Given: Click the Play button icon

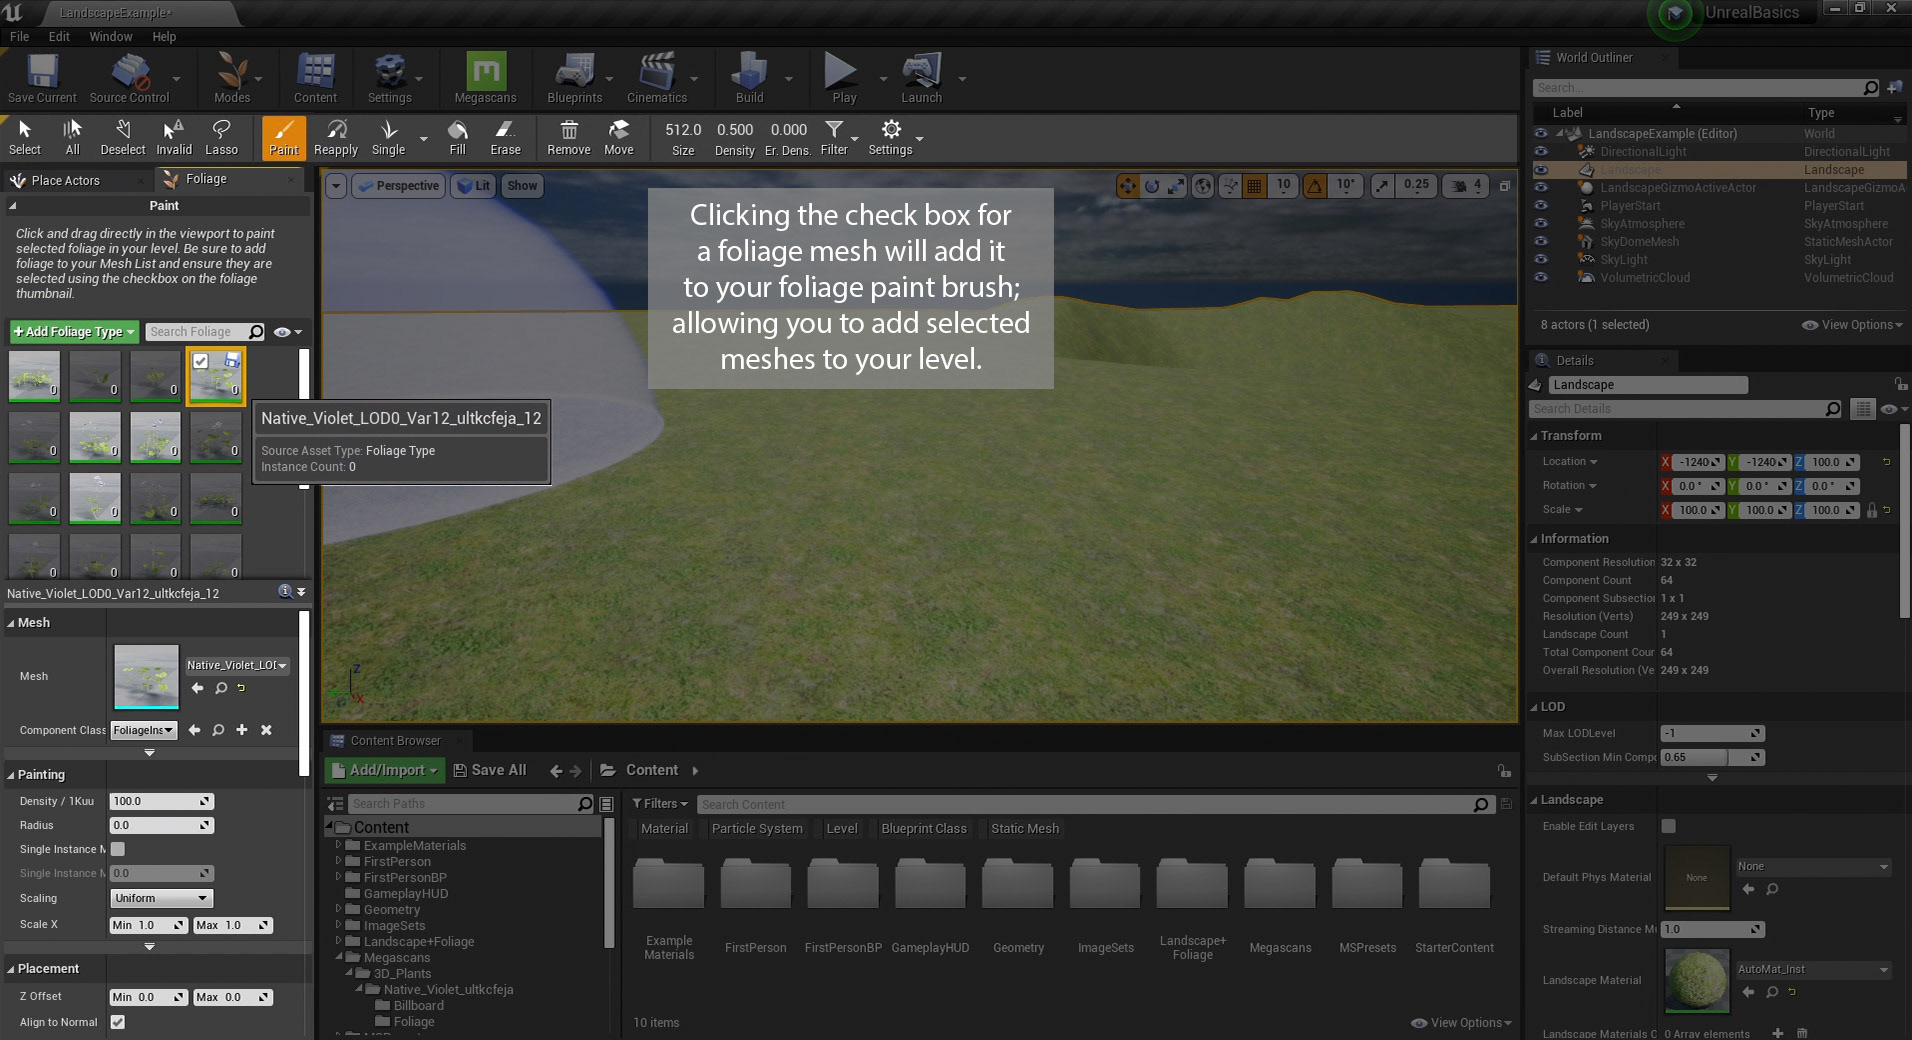Looking at the screenshot, I should pos(843,78).
